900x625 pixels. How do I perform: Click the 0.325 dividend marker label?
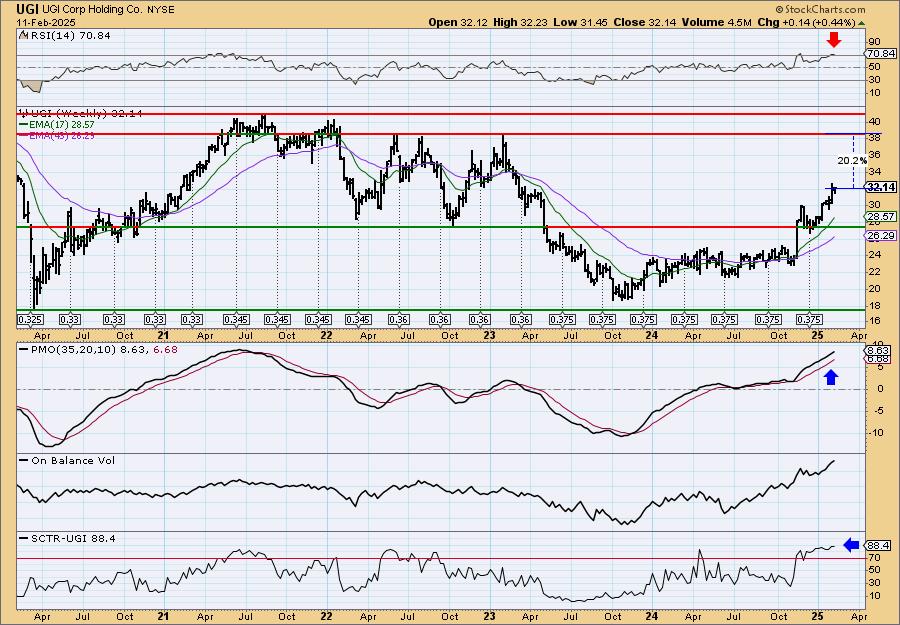(x=30, y=319)
